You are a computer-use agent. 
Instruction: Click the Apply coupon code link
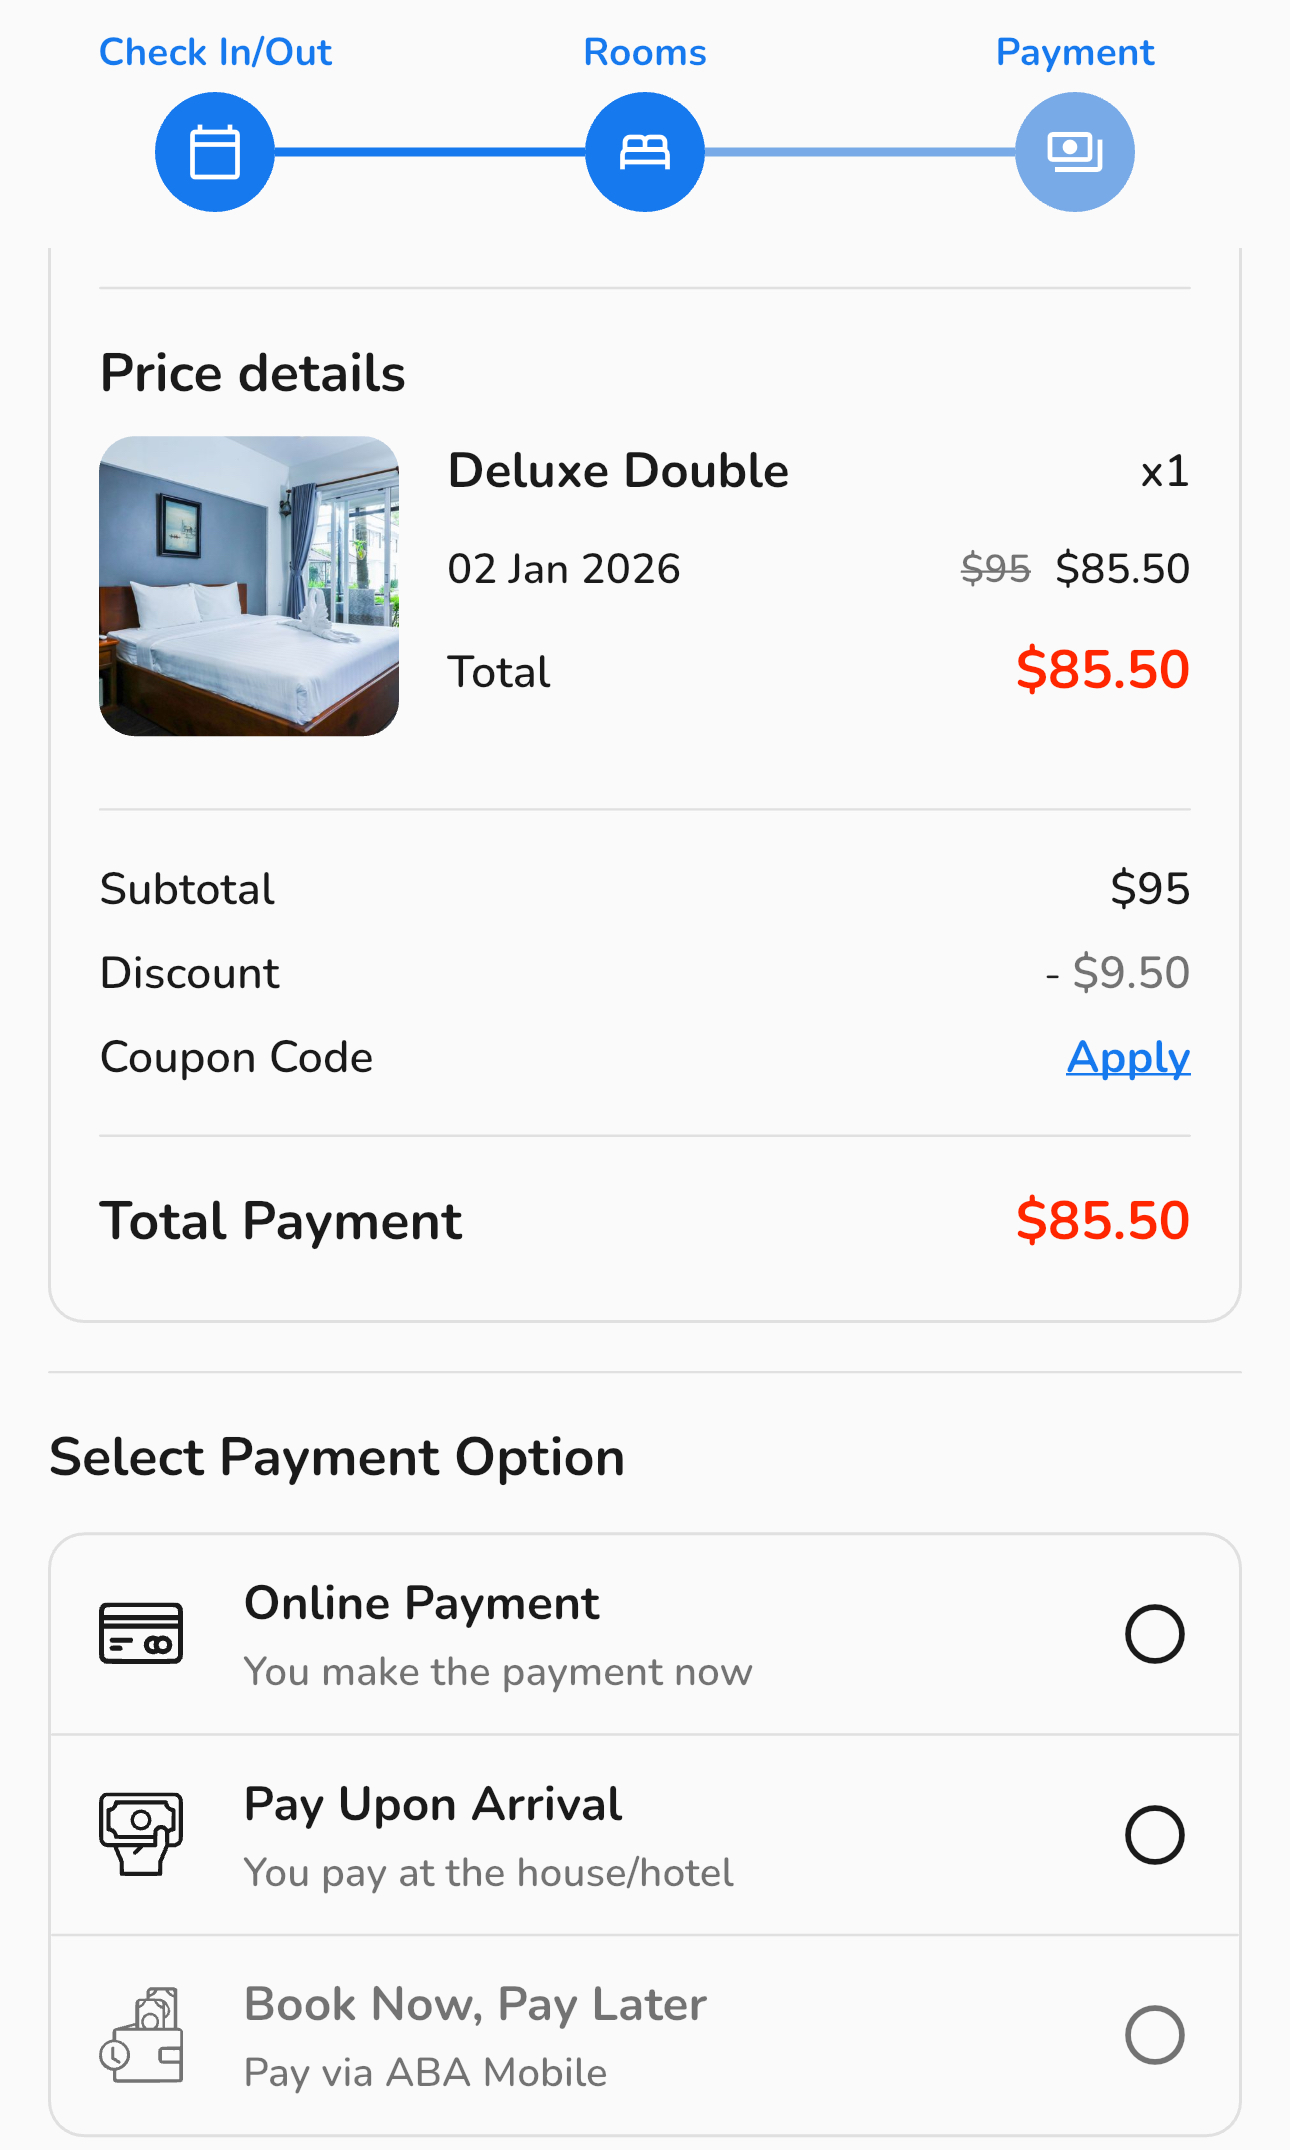[x=1128, y=1057]
